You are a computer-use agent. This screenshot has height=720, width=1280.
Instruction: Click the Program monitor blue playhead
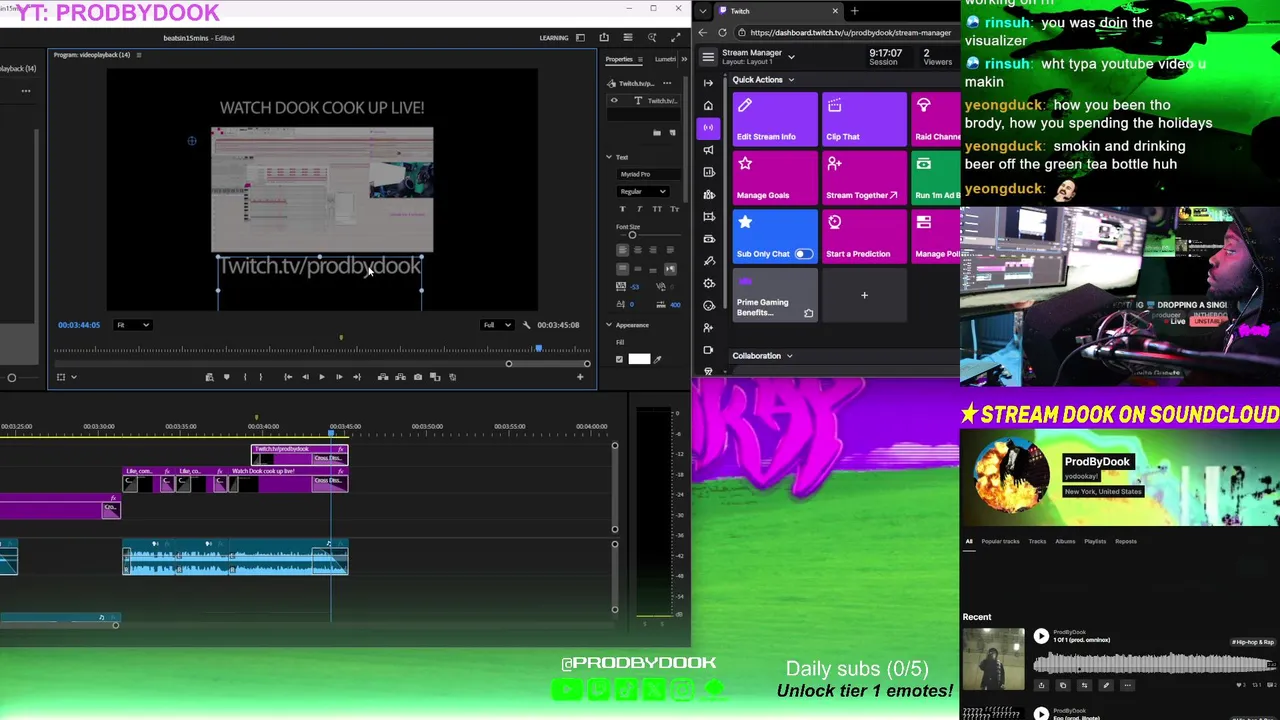[538, 348]
